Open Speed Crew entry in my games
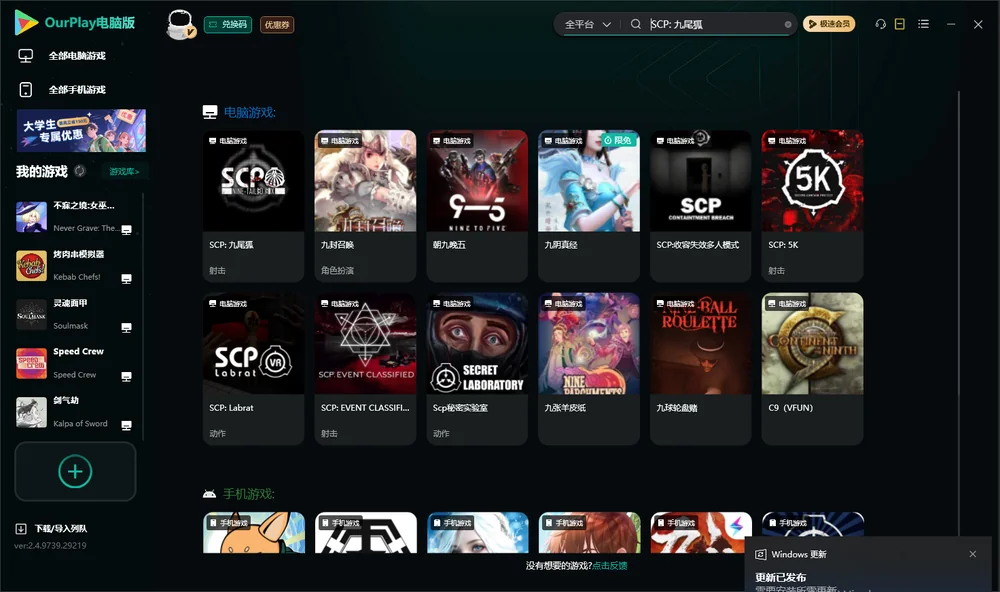This screenshot has width=1000, height=592. click(75, 363)
